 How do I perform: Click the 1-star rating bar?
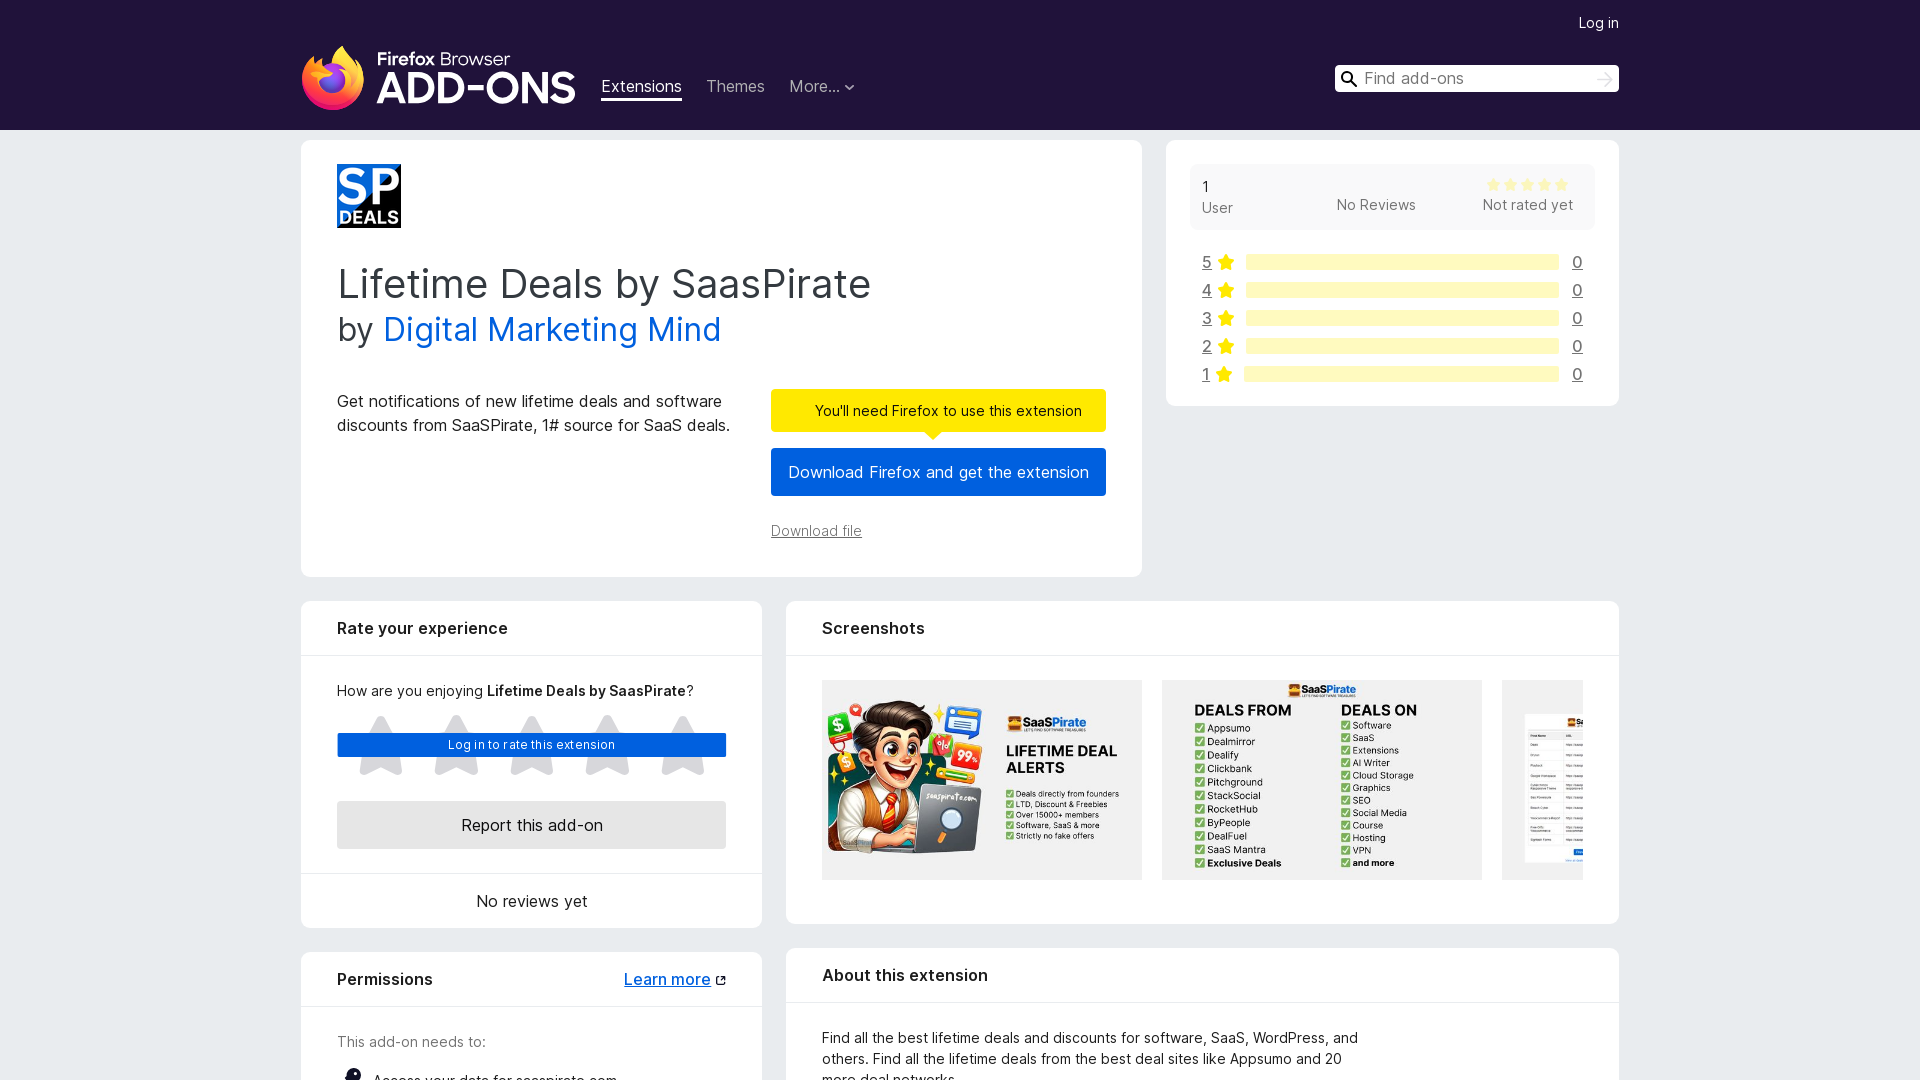point(1401,374)
